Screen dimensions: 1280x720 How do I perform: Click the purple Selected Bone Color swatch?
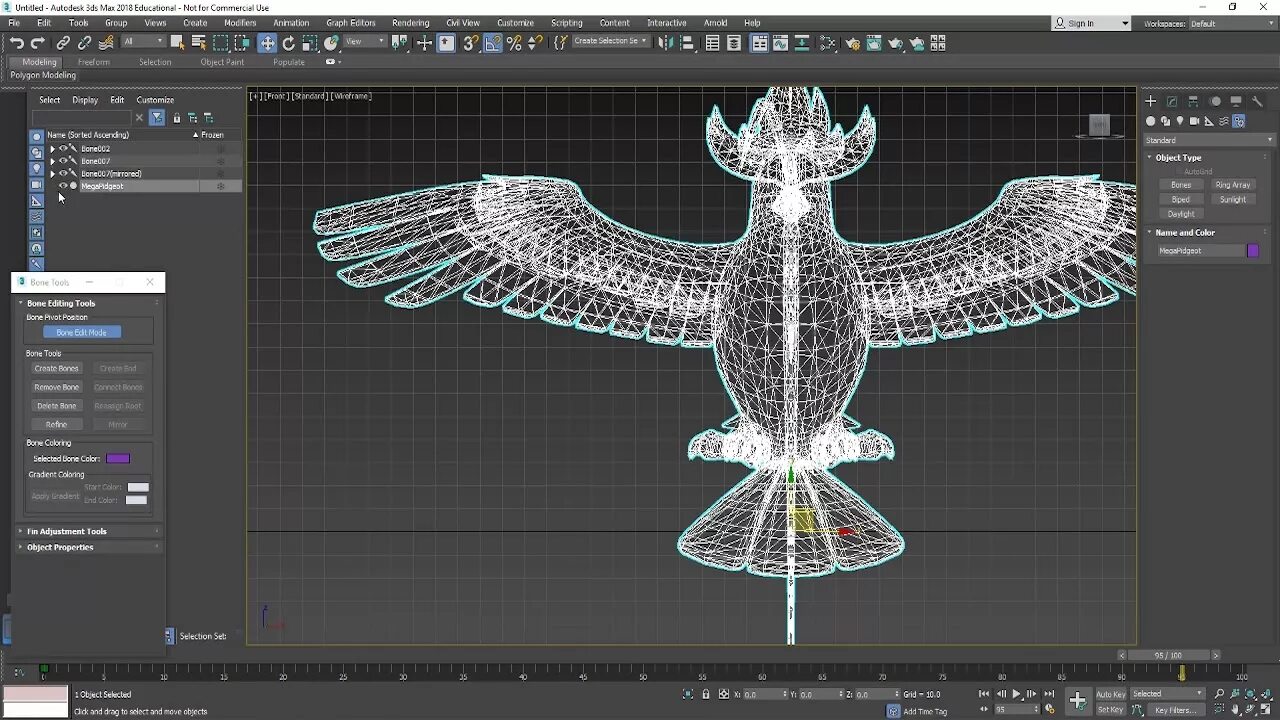point(118,458)
